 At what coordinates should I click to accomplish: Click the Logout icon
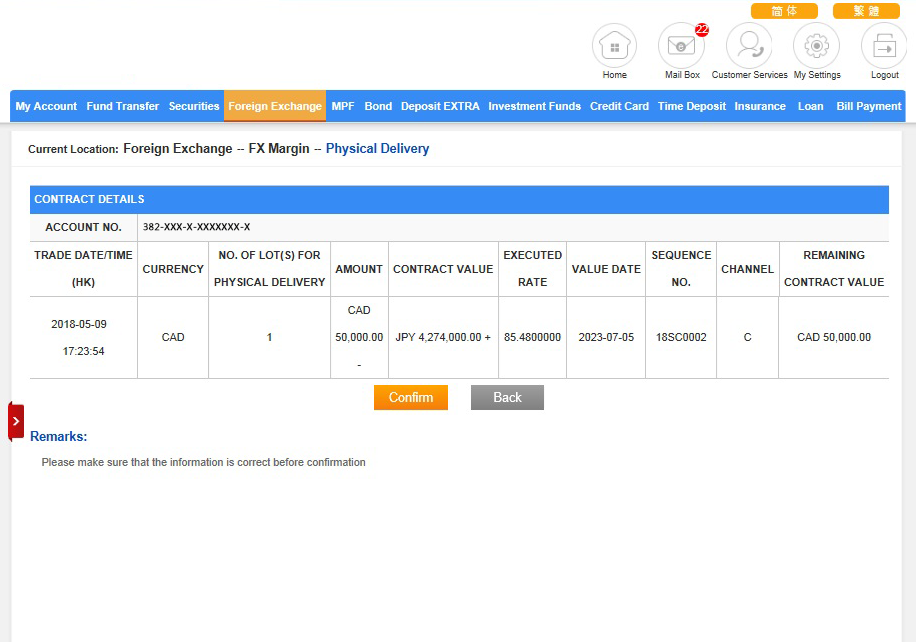click(884, 46)
